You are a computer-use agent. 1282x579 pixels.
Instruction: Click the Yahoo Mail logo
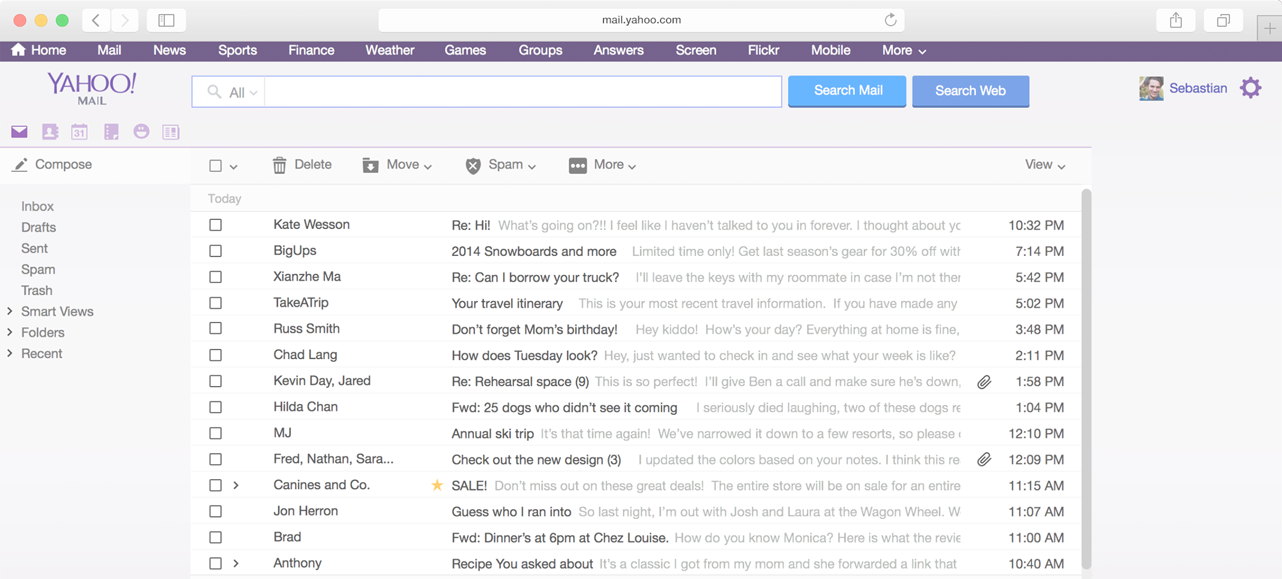tap(91, 88)
